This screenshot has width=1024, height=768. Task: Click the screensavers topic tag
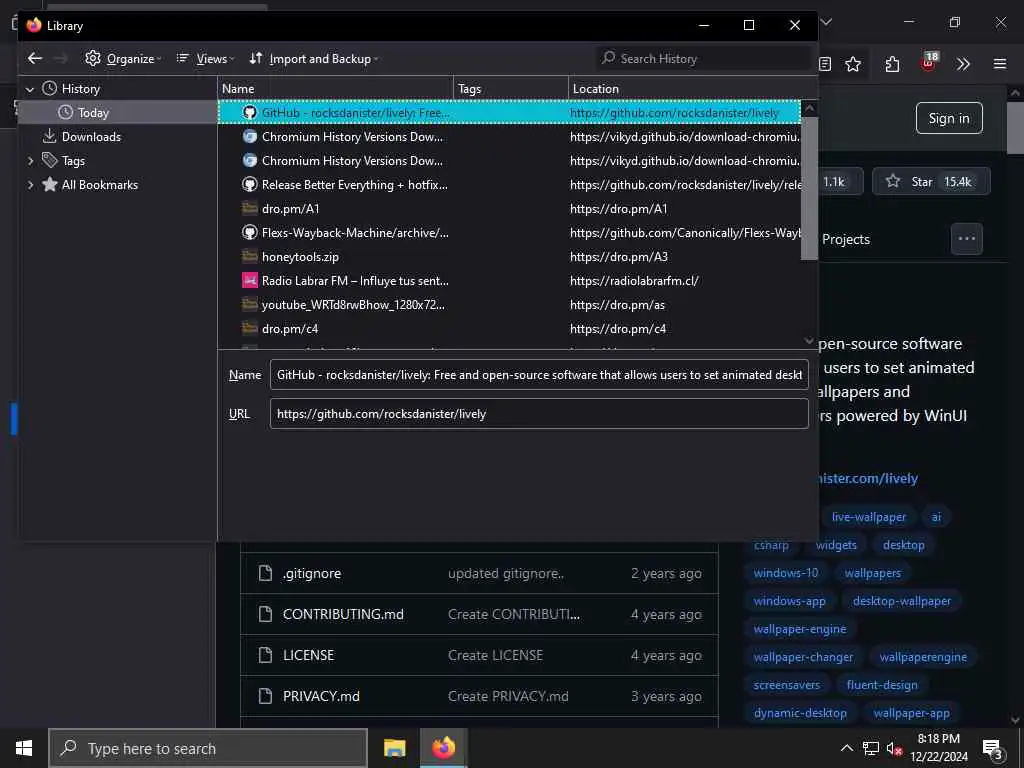point(786,685)
